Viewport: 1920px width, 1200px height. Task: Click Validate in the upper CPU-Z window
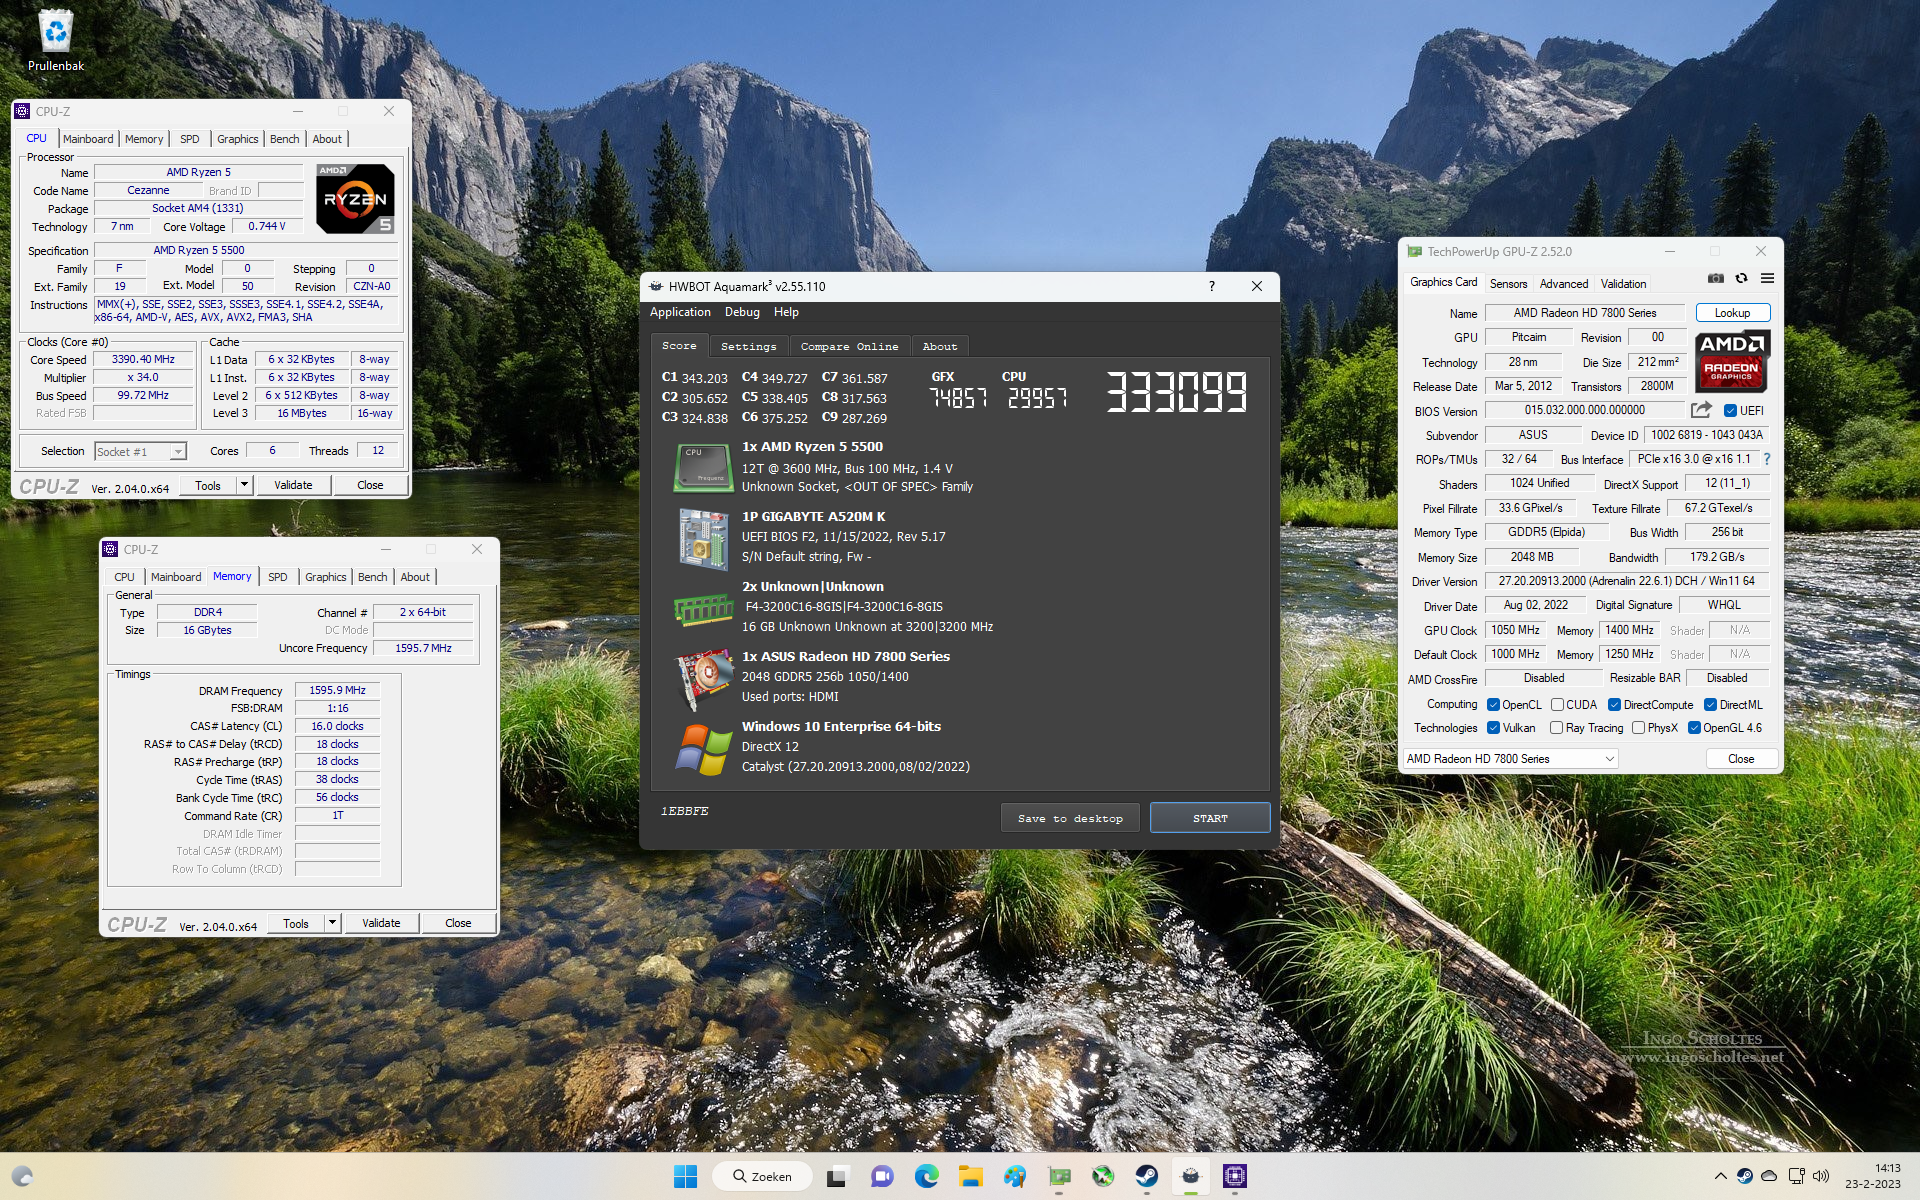pyautogui.click(x=293, y=485)
